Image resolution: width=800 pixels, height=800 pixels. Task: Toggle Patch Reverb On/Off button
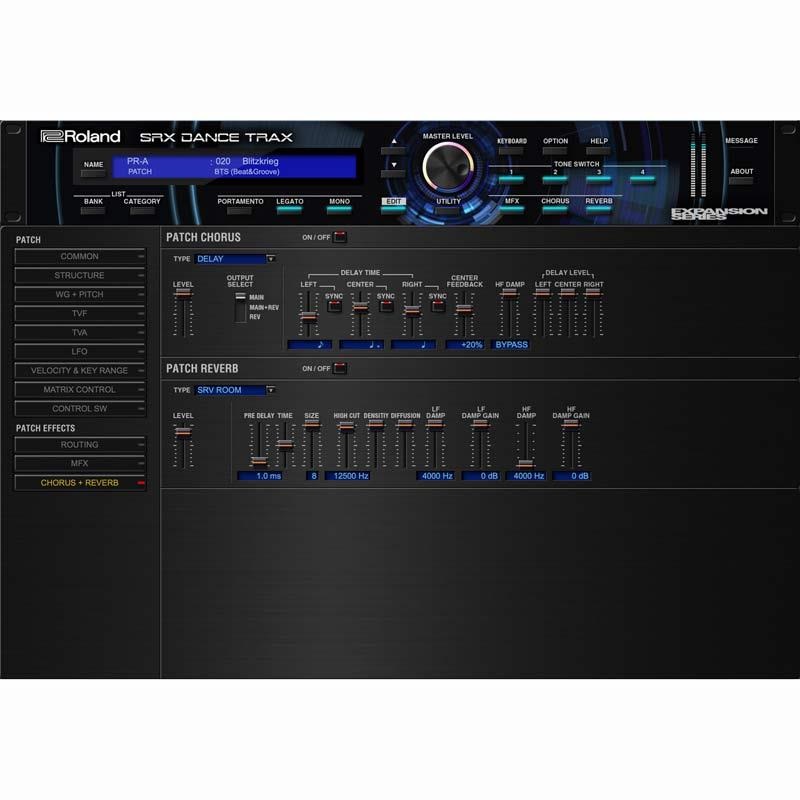point(340,368)
